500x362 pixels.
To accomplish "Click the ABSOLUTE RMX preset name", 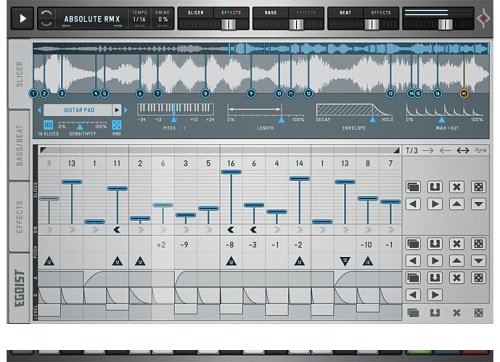I will 92,19.
